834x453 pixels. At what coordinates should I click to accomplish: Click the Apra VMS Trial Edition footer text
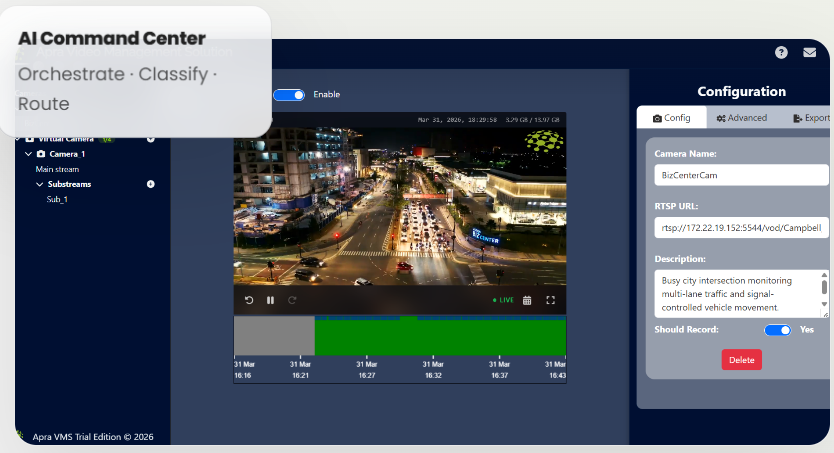pyautogui.click(x=93, y=437)
